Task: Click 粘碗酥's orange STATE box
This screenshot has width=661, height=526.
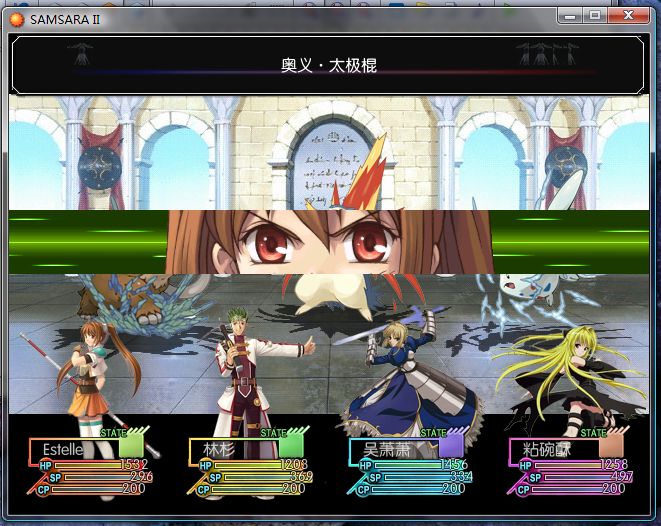Action: (x=612, y=447)
